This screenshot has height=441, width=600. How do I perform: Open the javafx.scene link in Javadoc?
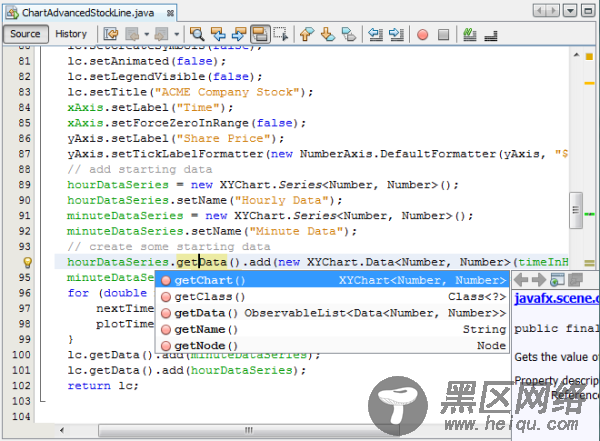pos(556,298)
